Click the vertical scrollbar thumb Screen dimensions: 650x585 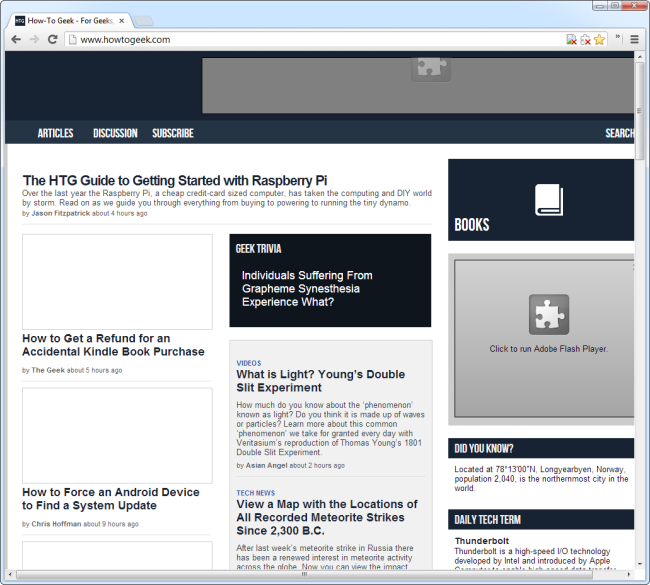pyautogui.click(x=639, y=111)
